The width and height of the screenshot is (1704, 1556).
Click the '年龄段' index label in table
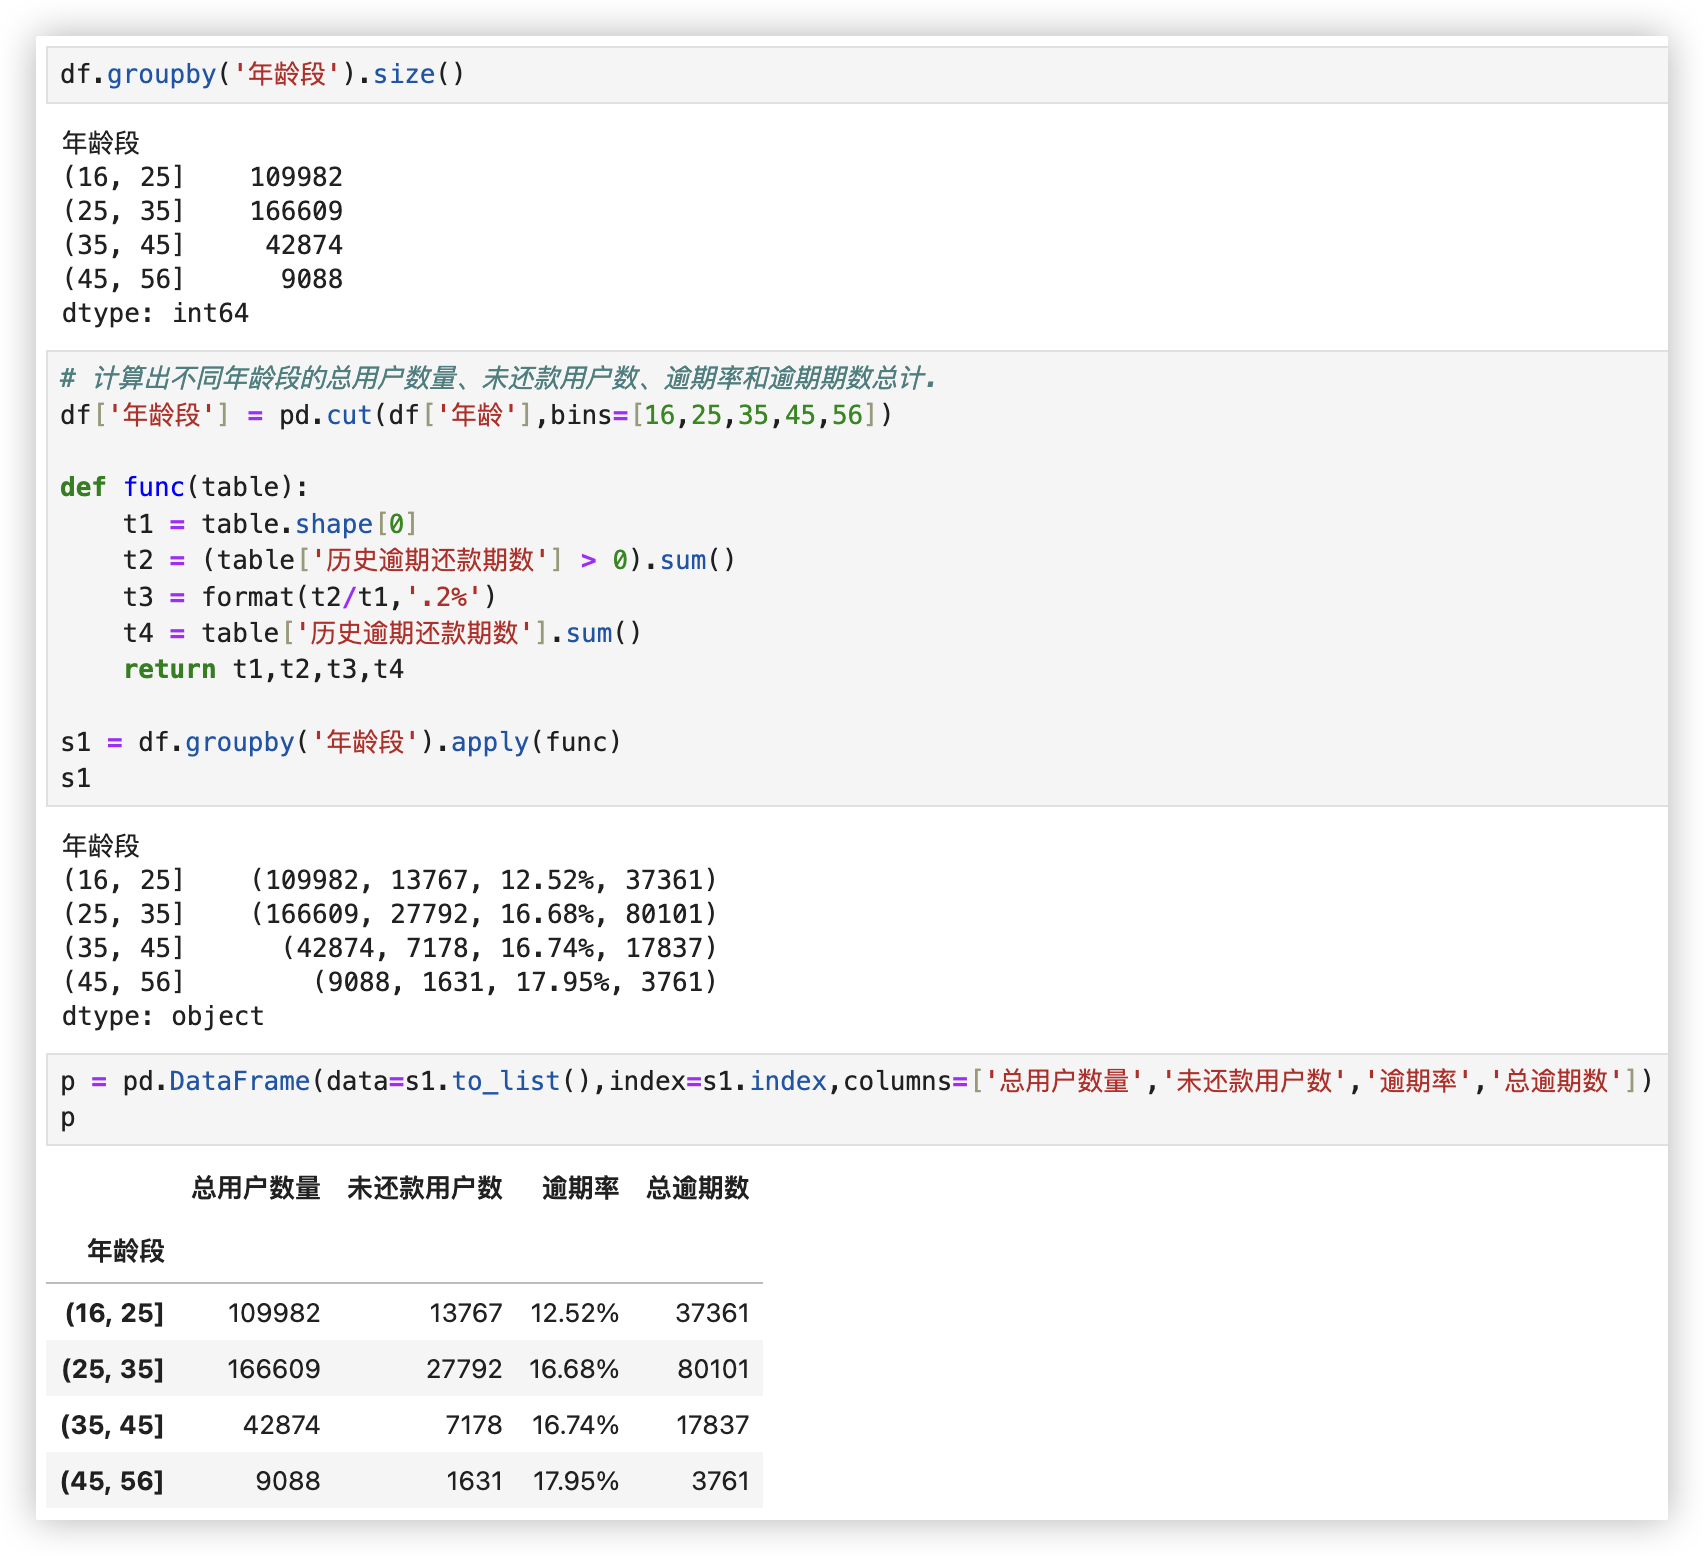125,1250
